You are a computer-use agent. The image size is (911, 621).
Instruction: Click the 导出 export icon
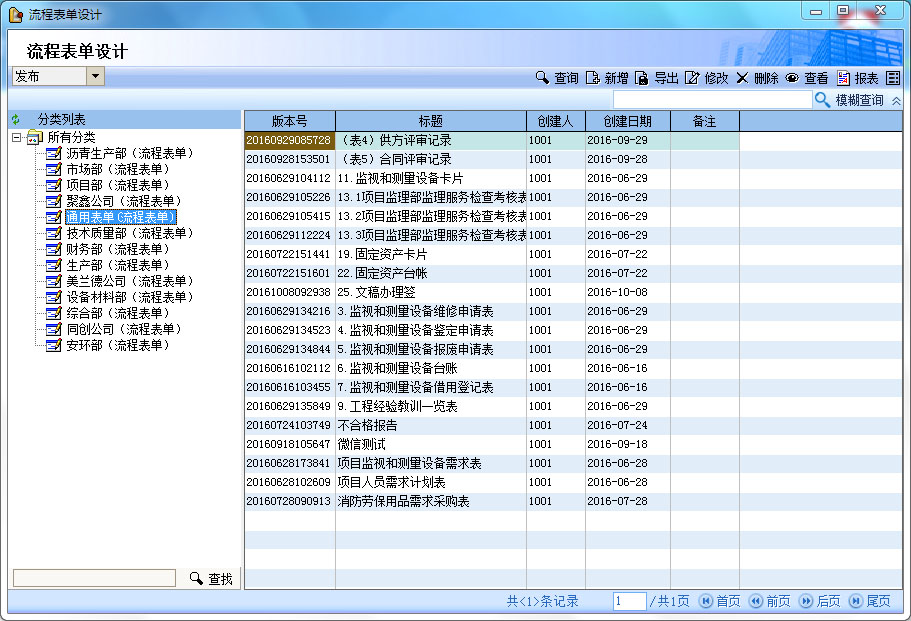(x=642, y=78)
